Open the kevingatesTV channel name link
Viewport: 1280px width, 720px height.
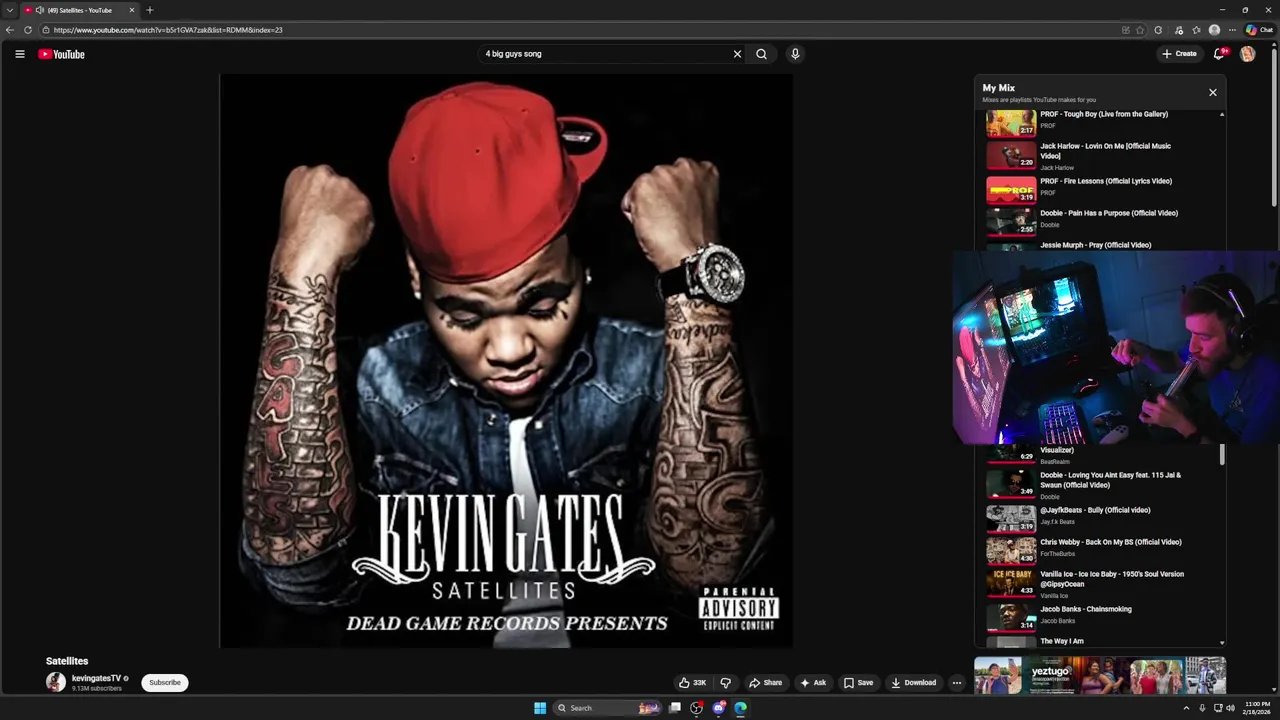tap(96, 678)
